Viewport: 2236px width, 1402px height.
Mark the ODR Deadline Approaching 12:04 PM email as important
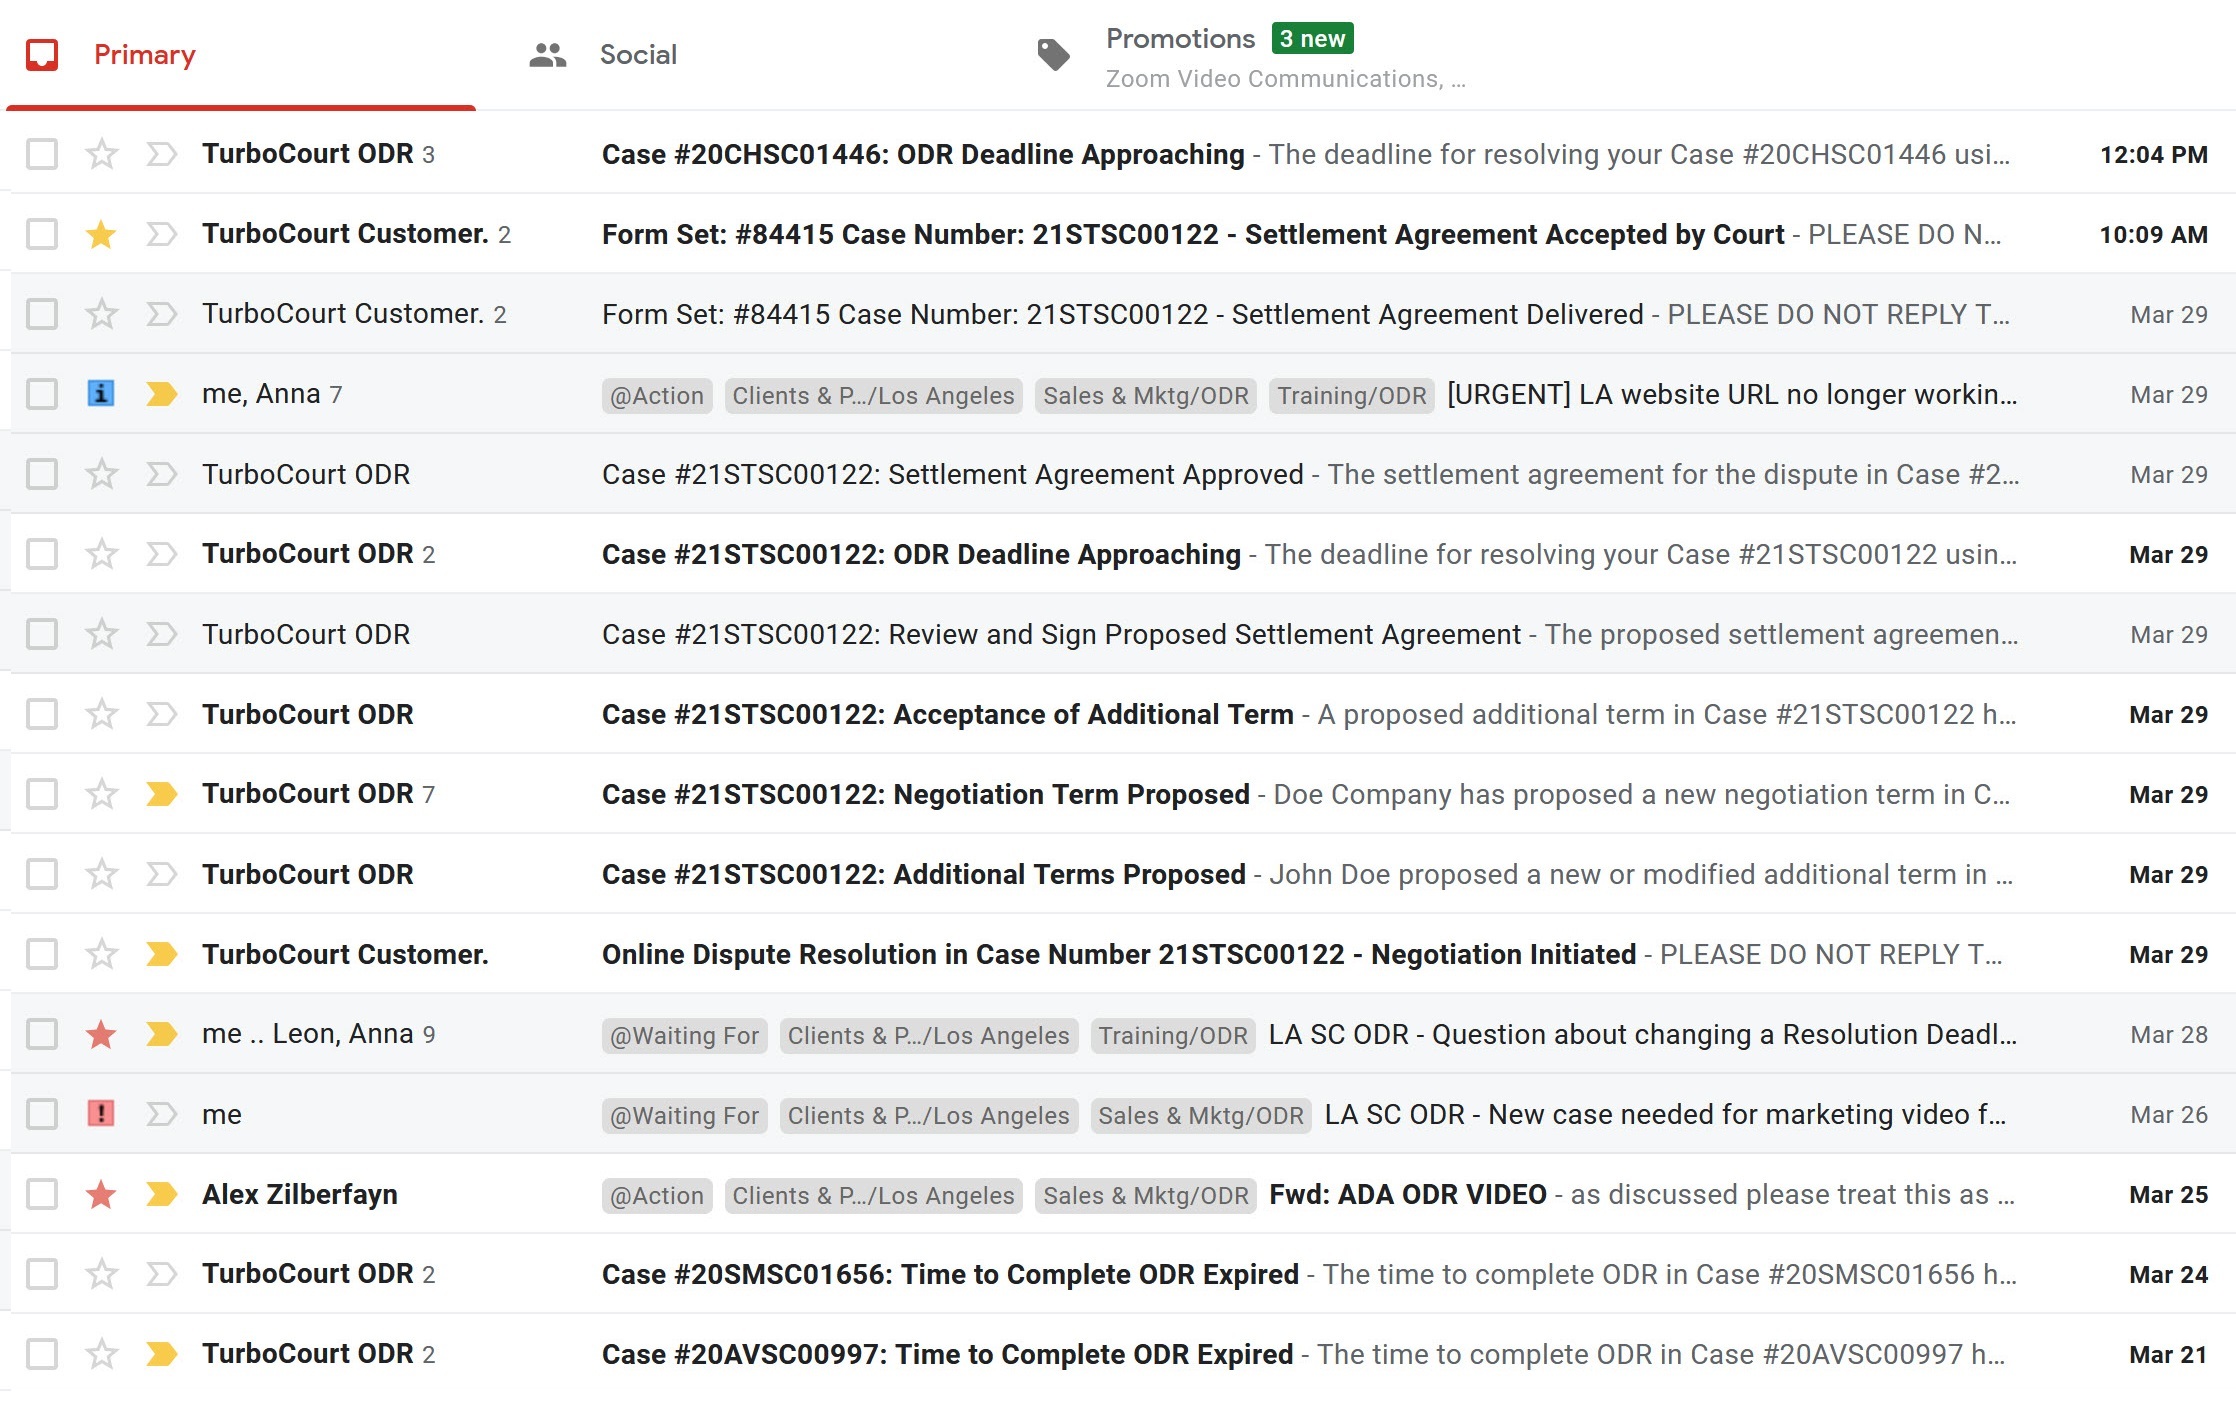click(161, 154)
